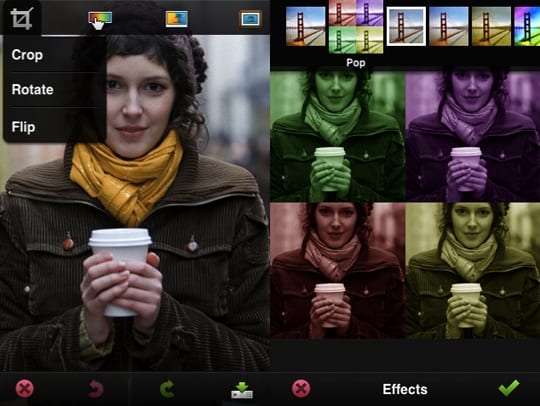Screen dimensions: 540x406
Task: Select the sepia yellow bridge thumbnail
Action: (x=491, y=27)
